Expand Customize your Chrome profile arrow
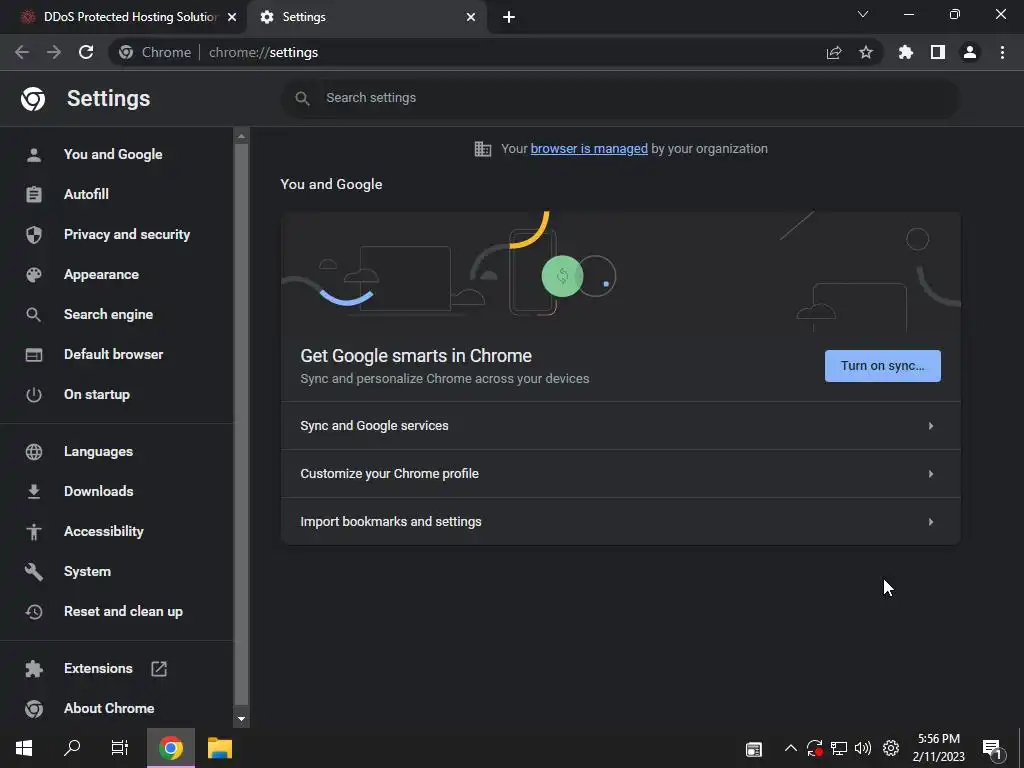This screenshot has width=1024, height=768. click(931, 474)
